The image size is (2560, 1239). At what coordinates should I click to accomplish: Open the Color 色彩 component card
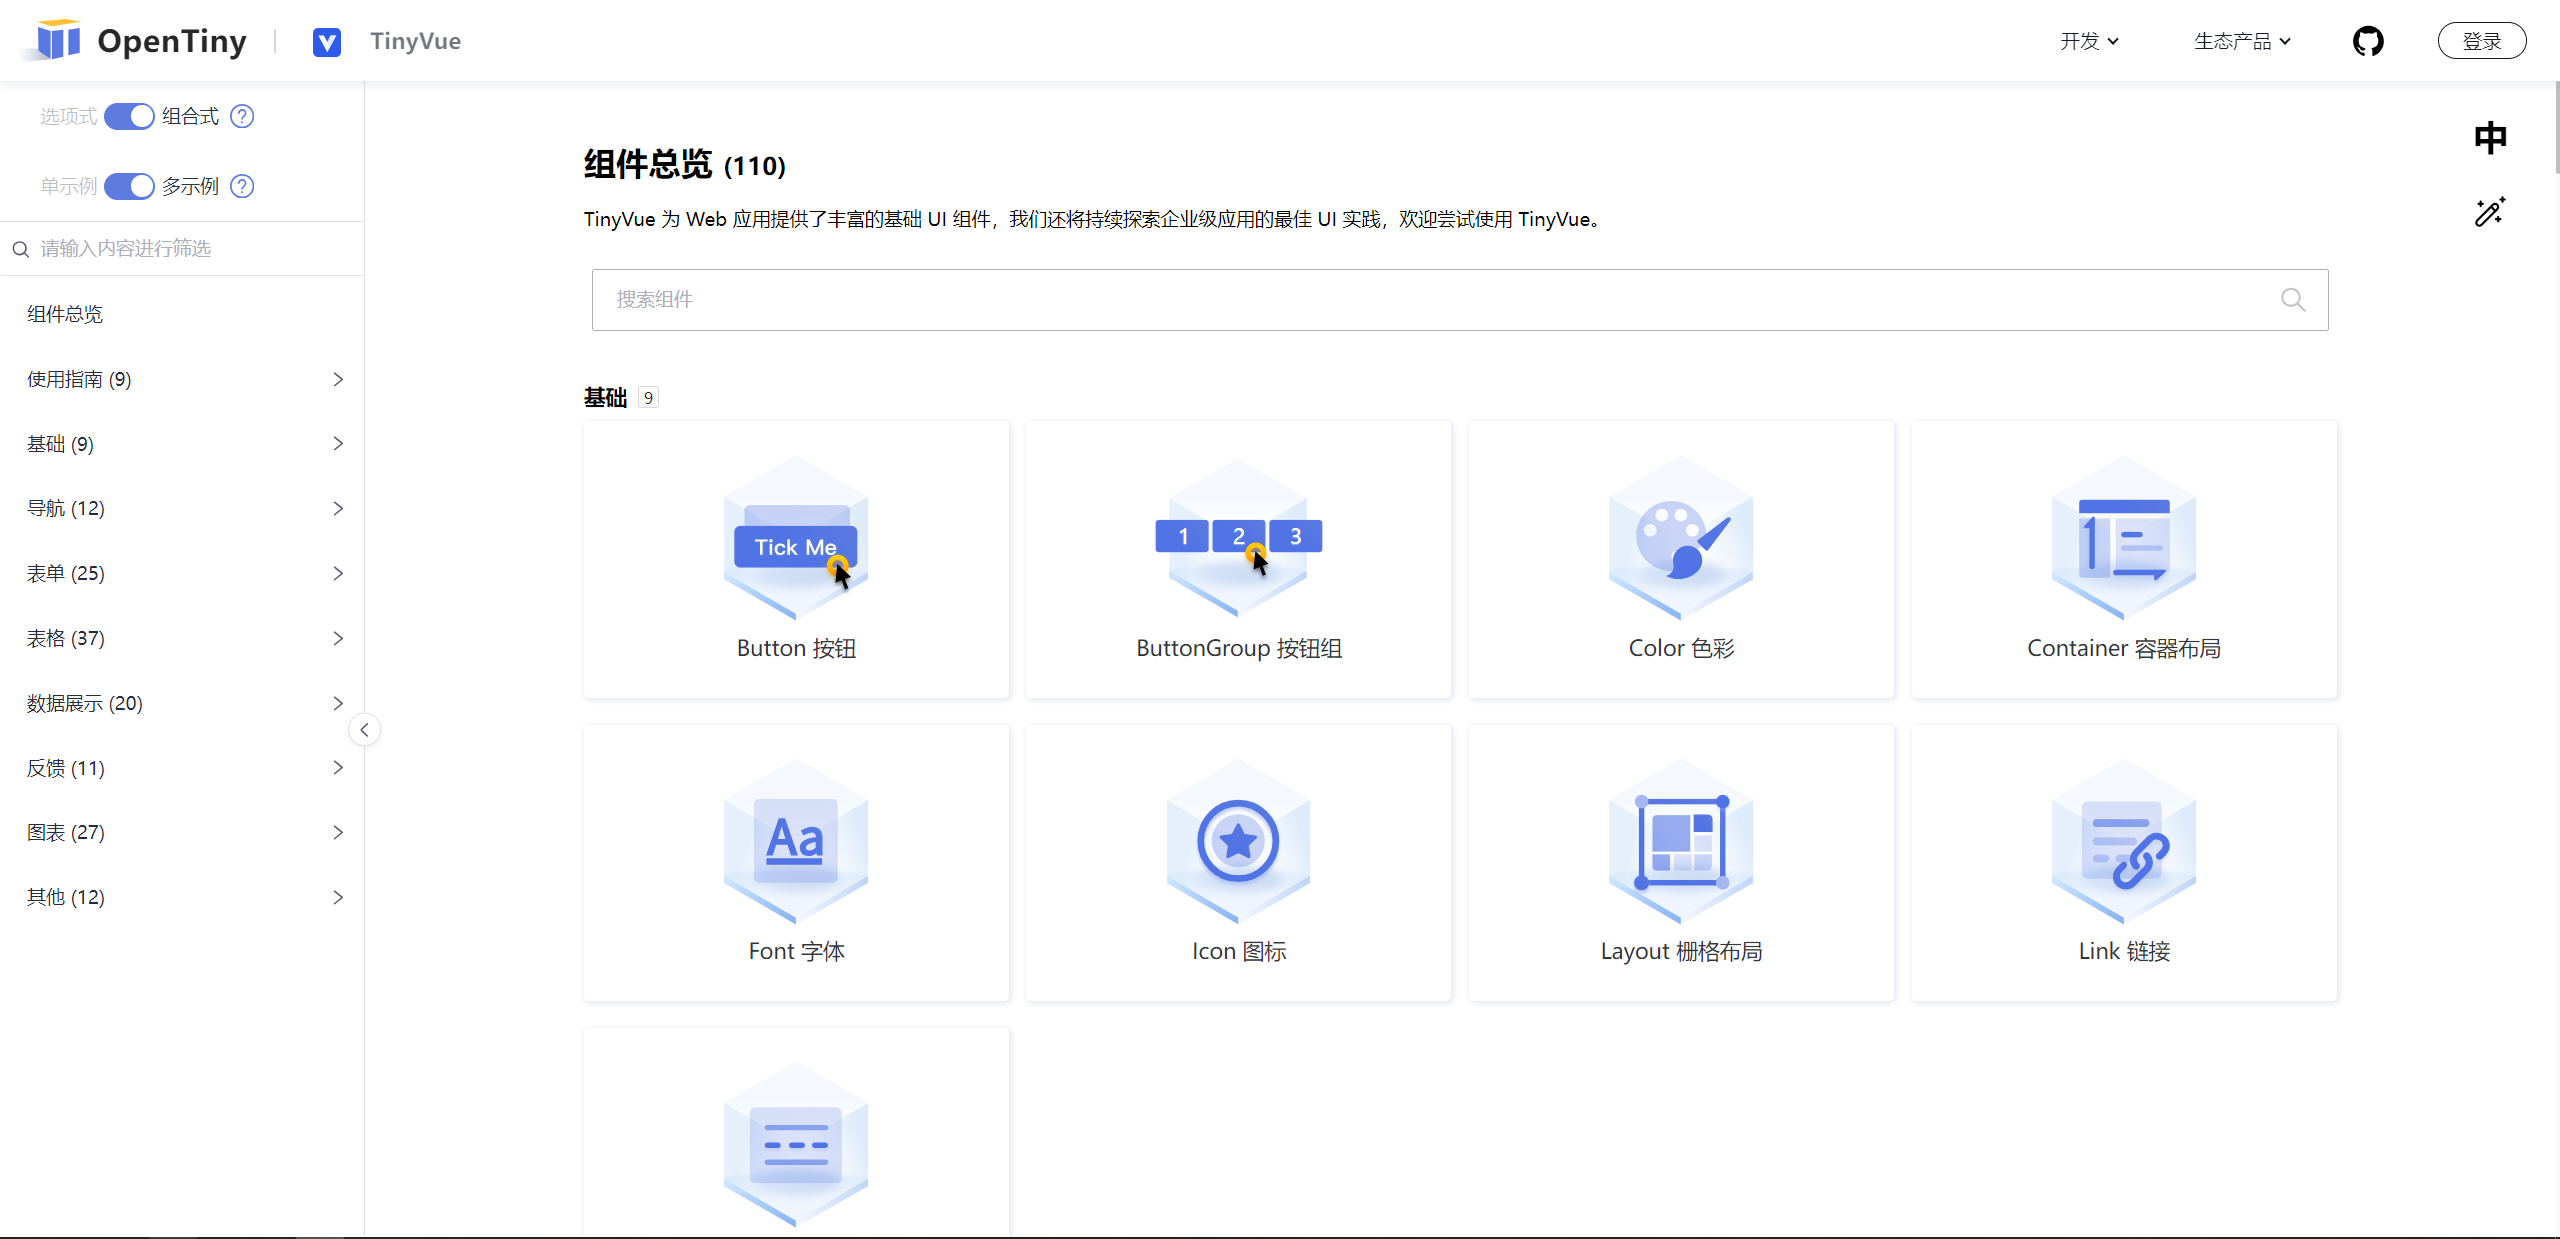[1680, 559]
